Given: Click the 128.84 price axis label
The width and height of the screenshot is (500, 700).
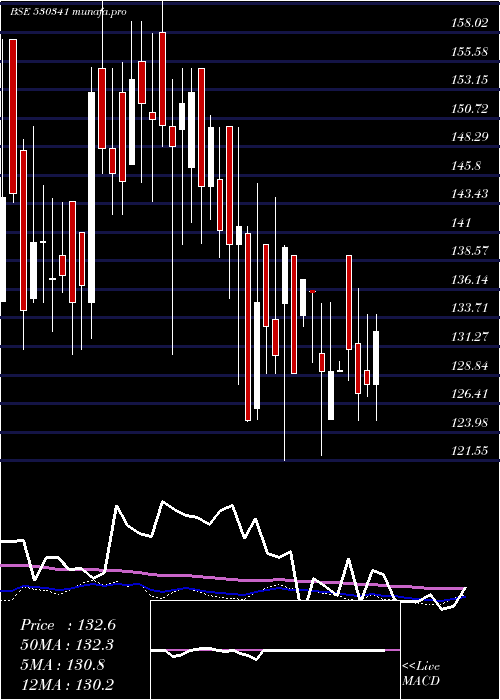Looking at the screenshot, I should [x=470, y=366].
